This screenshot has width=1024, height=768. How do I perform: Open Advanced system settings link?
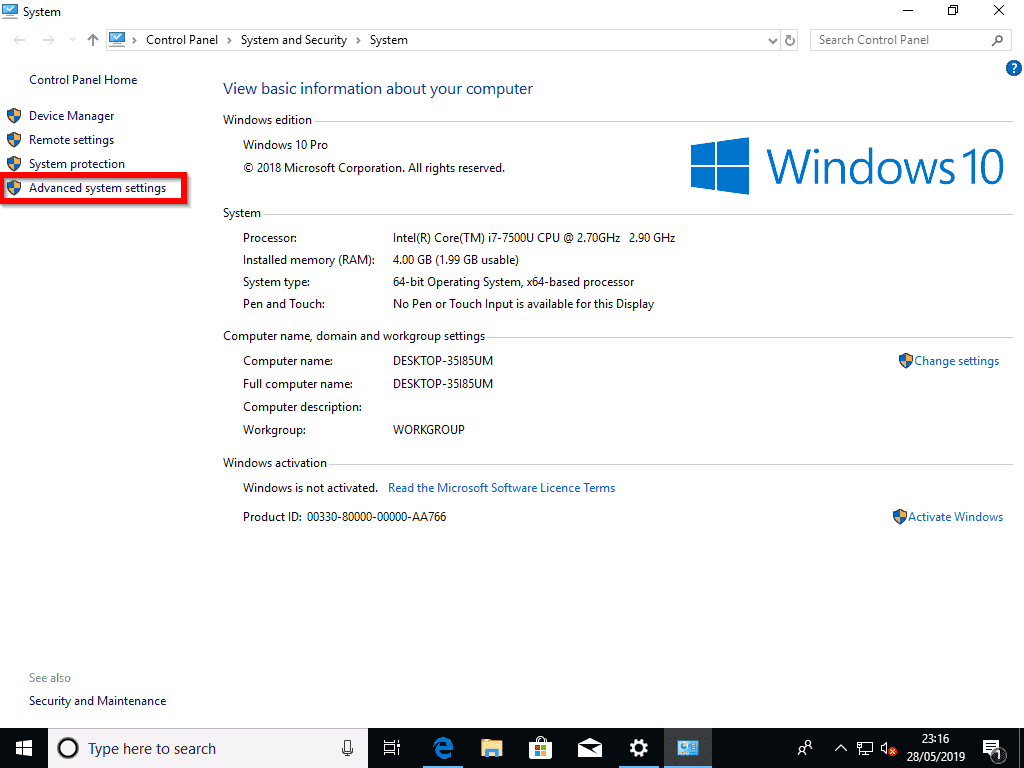pos(97,188)
